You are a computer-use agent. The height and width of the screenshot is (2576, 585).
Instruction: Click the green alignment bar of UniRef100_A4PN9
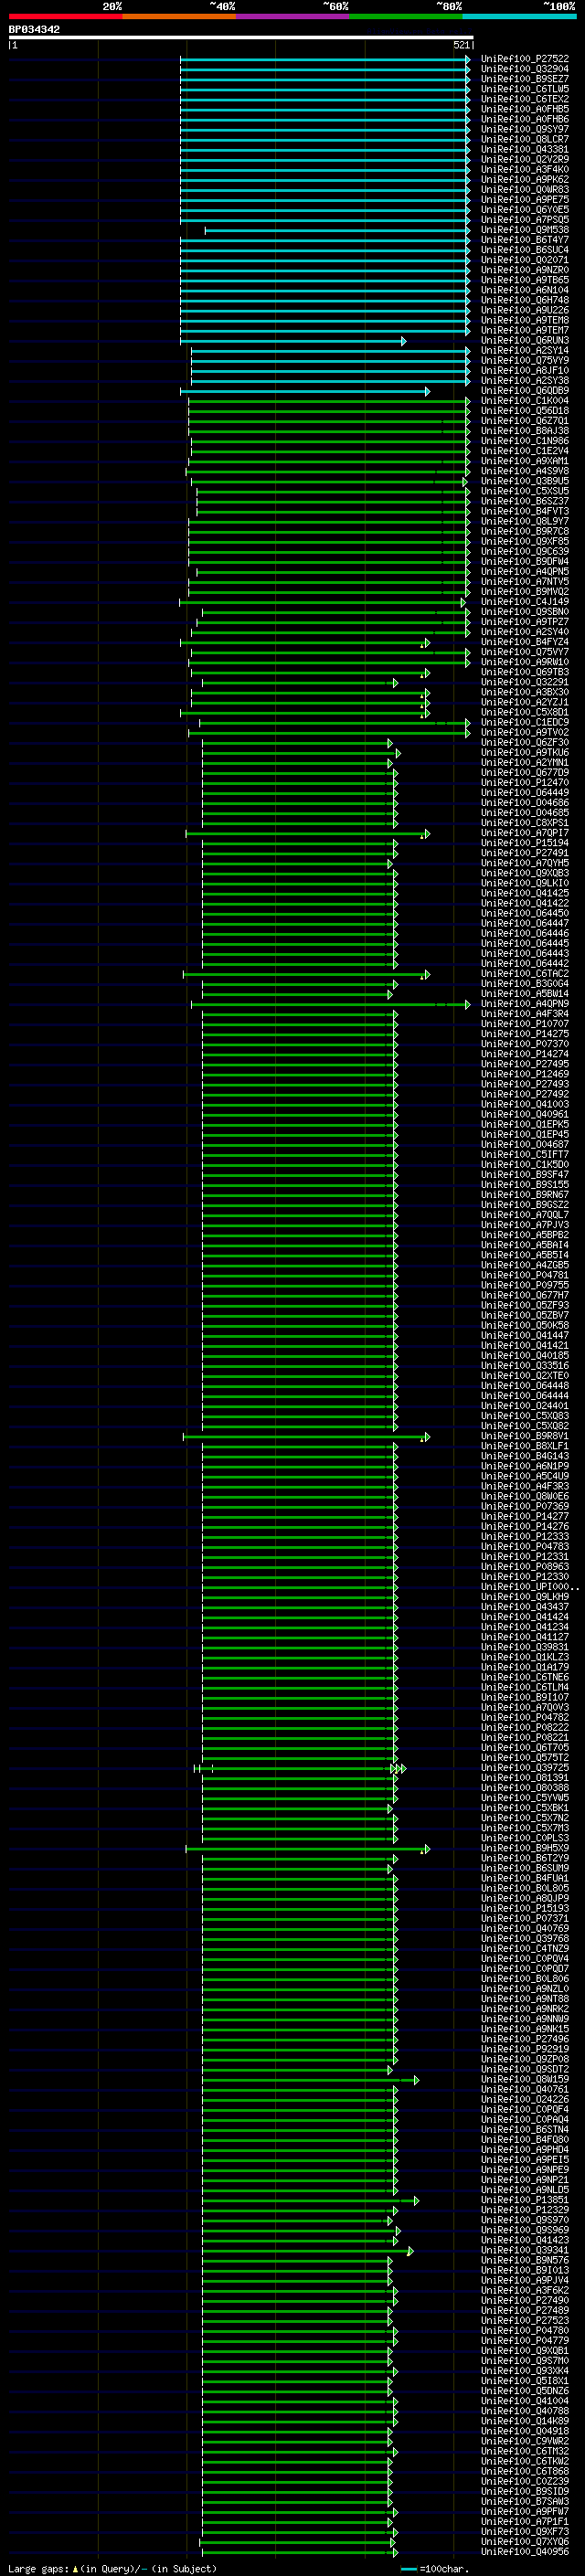(x=330, y=1004)
